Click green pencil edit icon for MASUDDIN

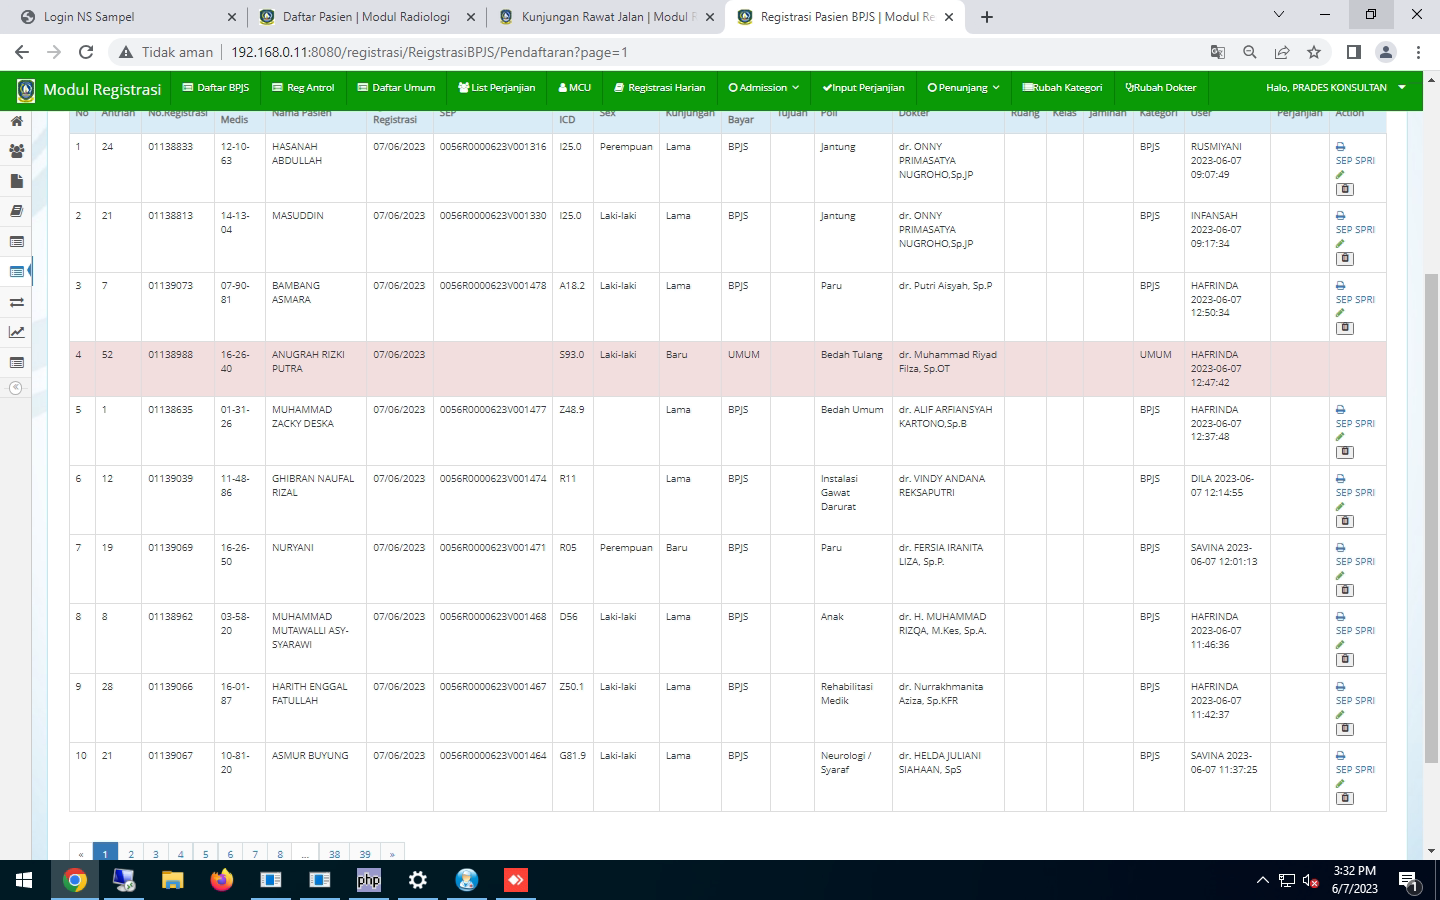tap(1340, 244)
